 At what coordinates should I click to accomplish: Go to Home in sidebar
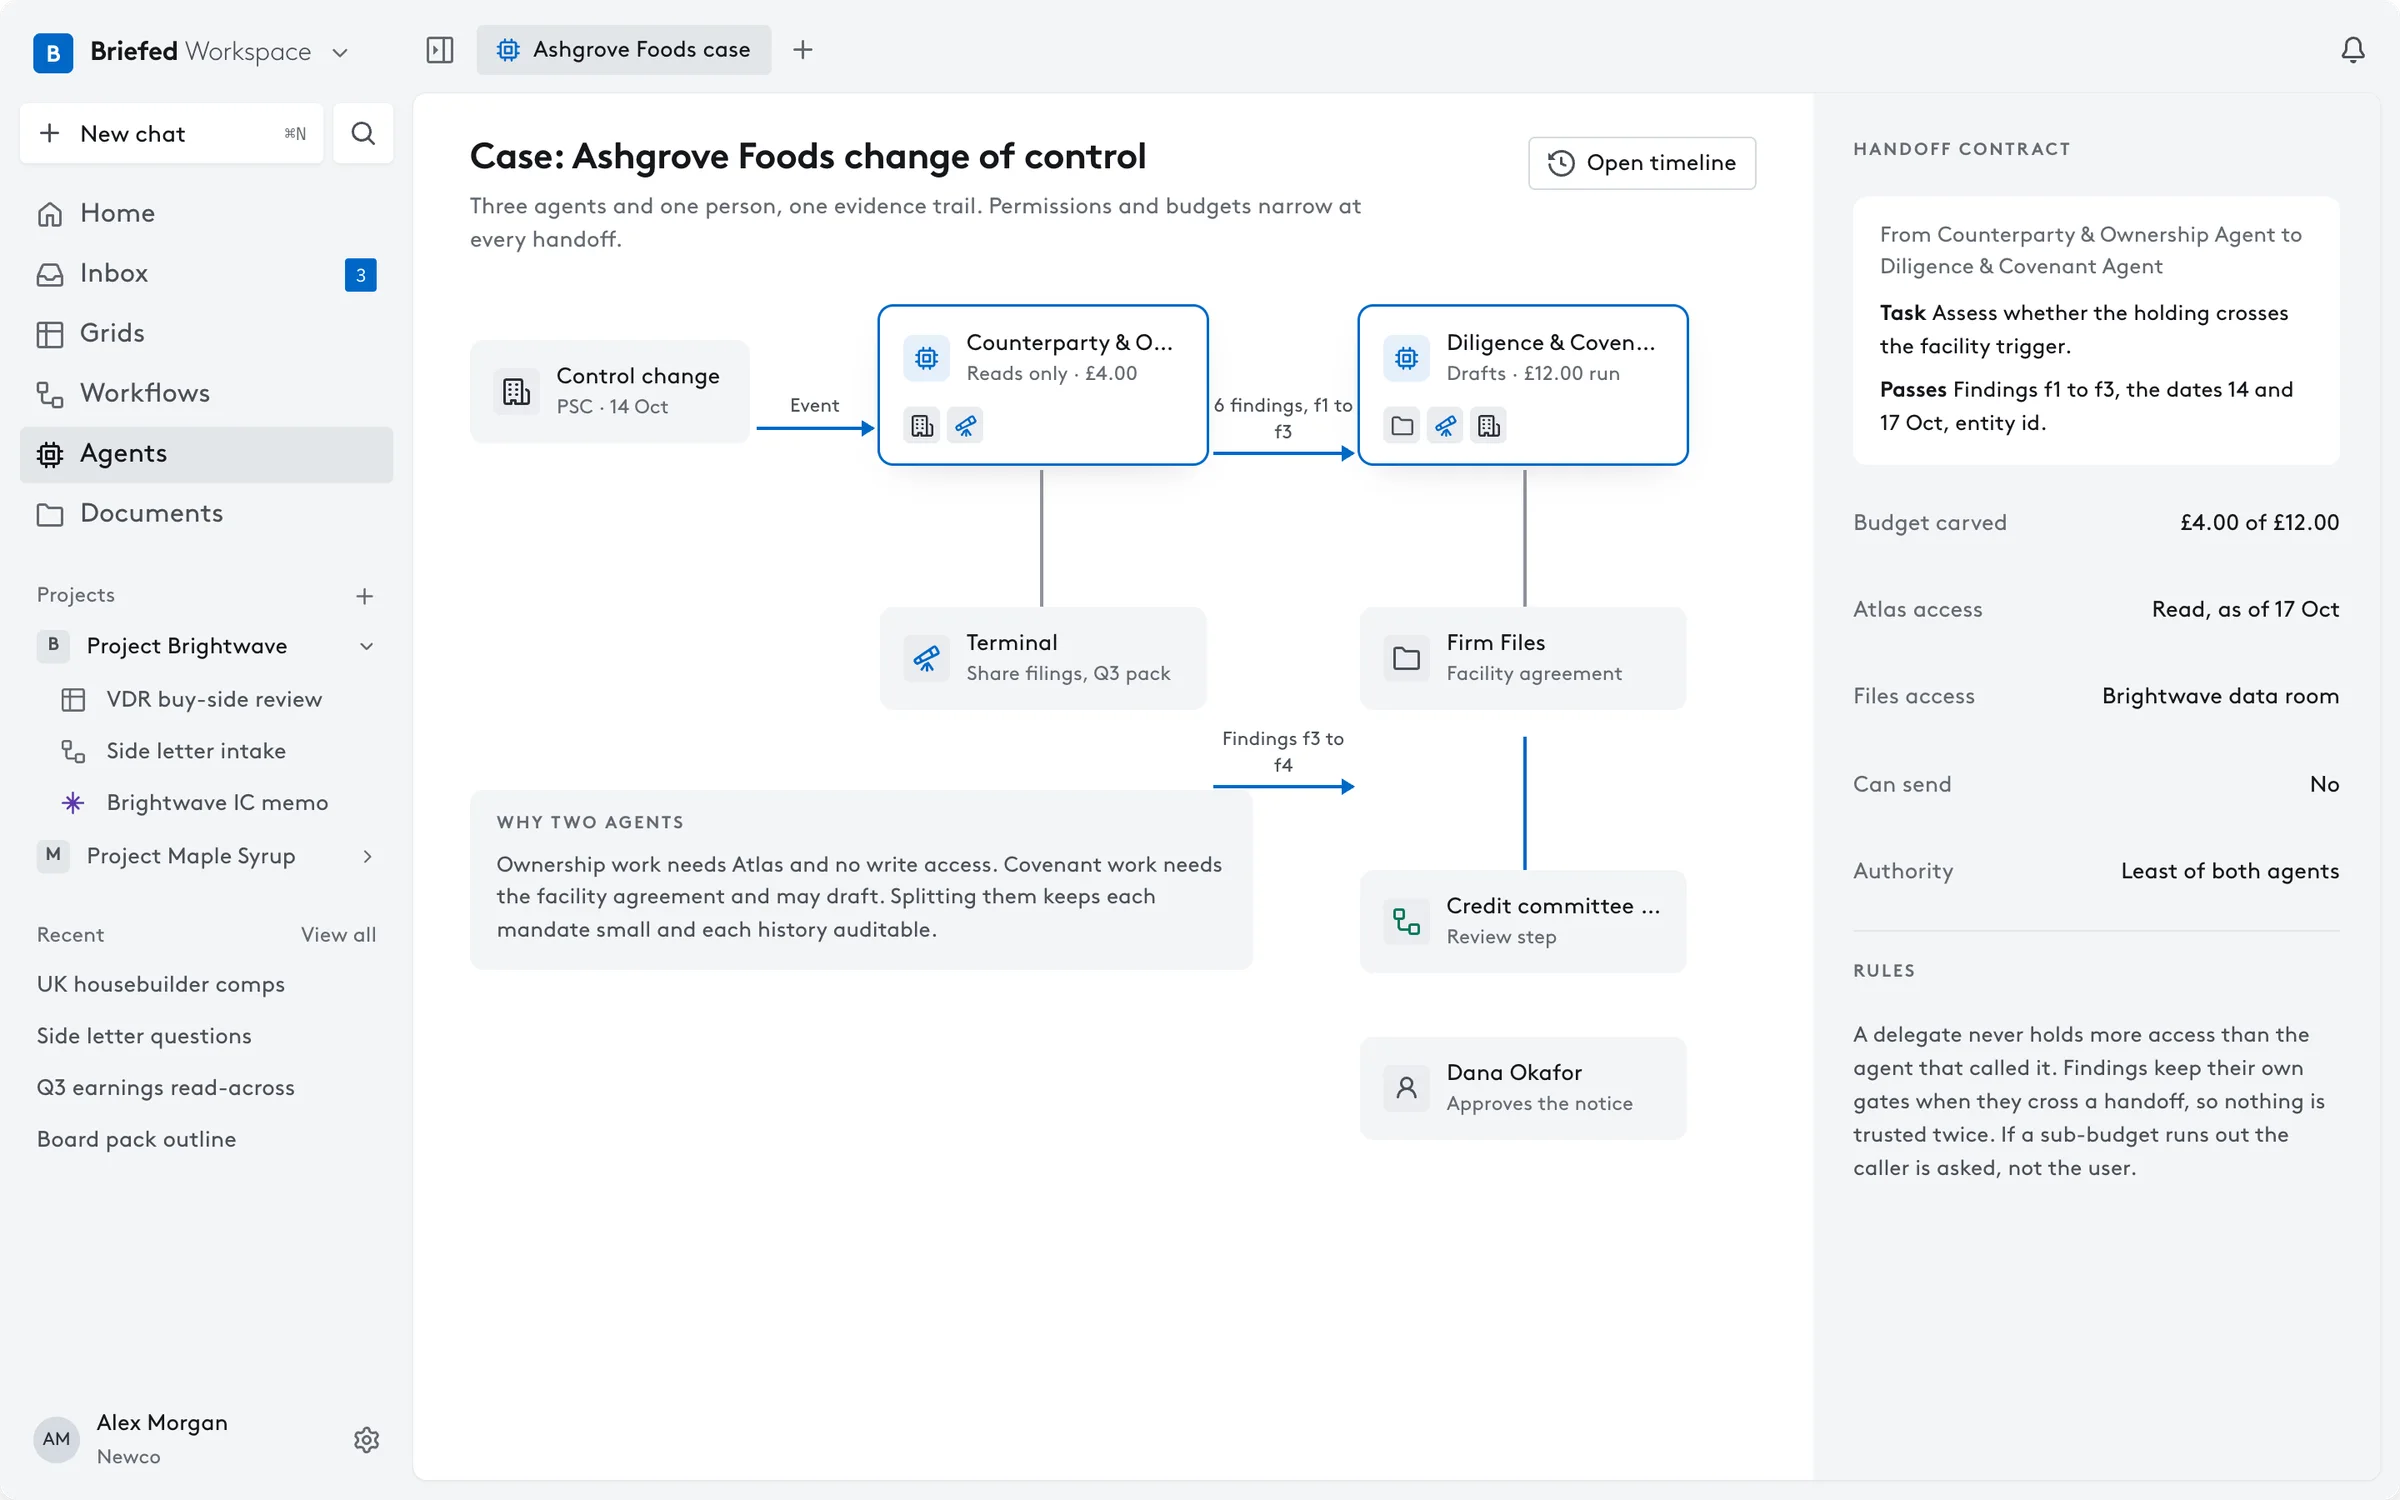tap(206, 213)
